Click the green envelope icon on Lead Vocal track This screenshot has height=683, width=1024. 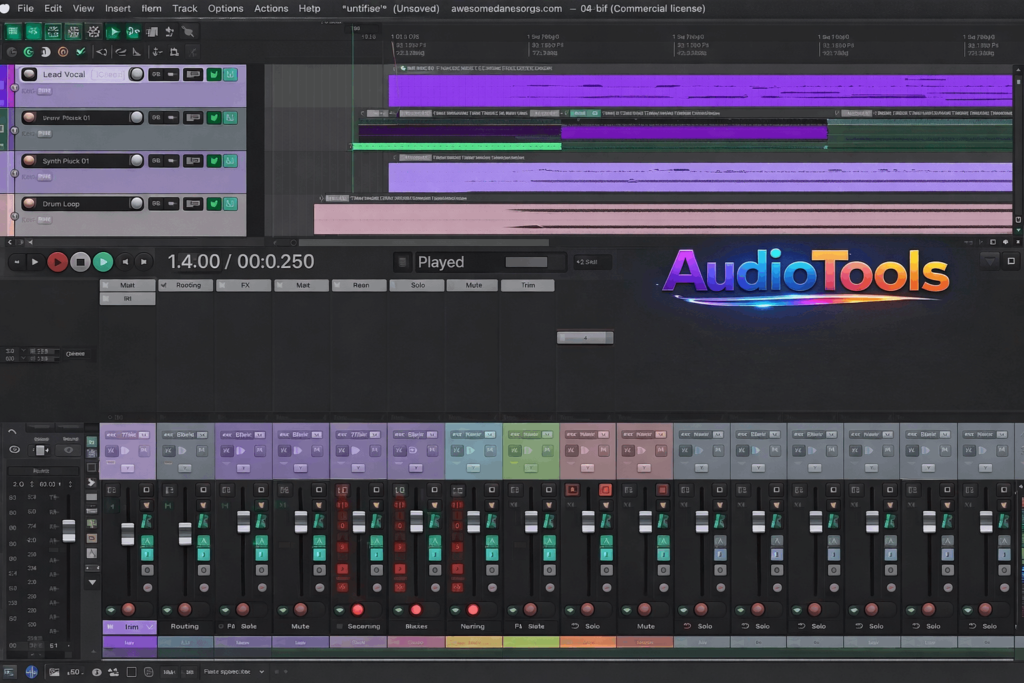coord(213,74)
